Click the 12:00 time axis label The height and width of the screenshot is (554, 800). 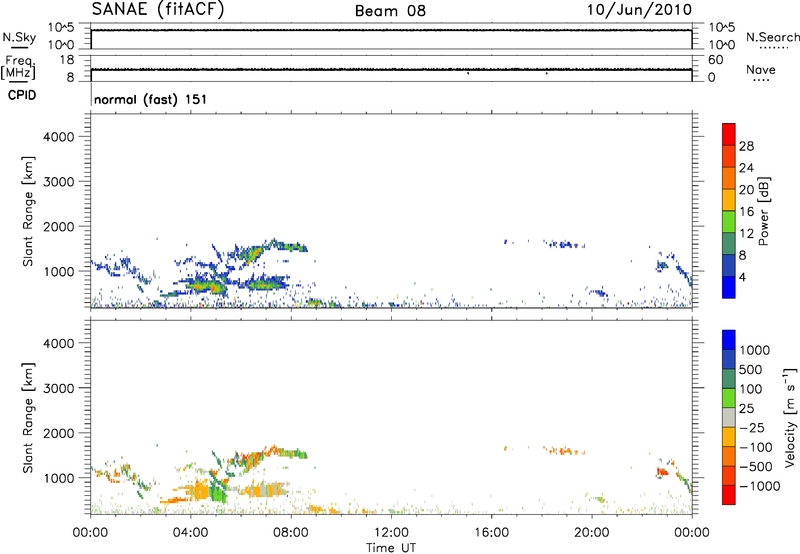(391, 532)
